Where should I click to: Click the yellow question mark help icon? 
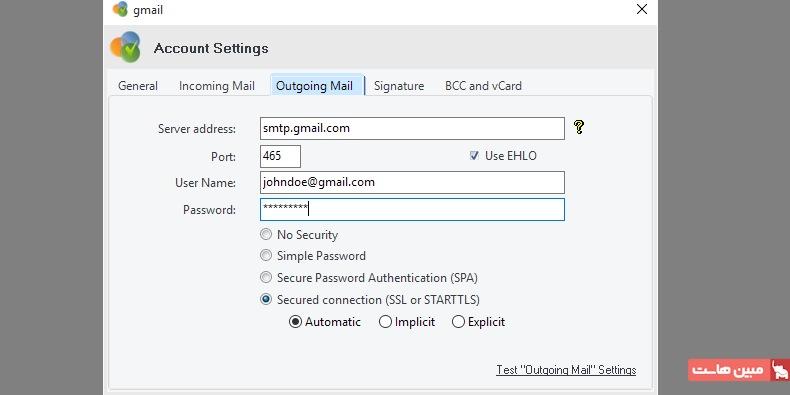tap(579, 127)
